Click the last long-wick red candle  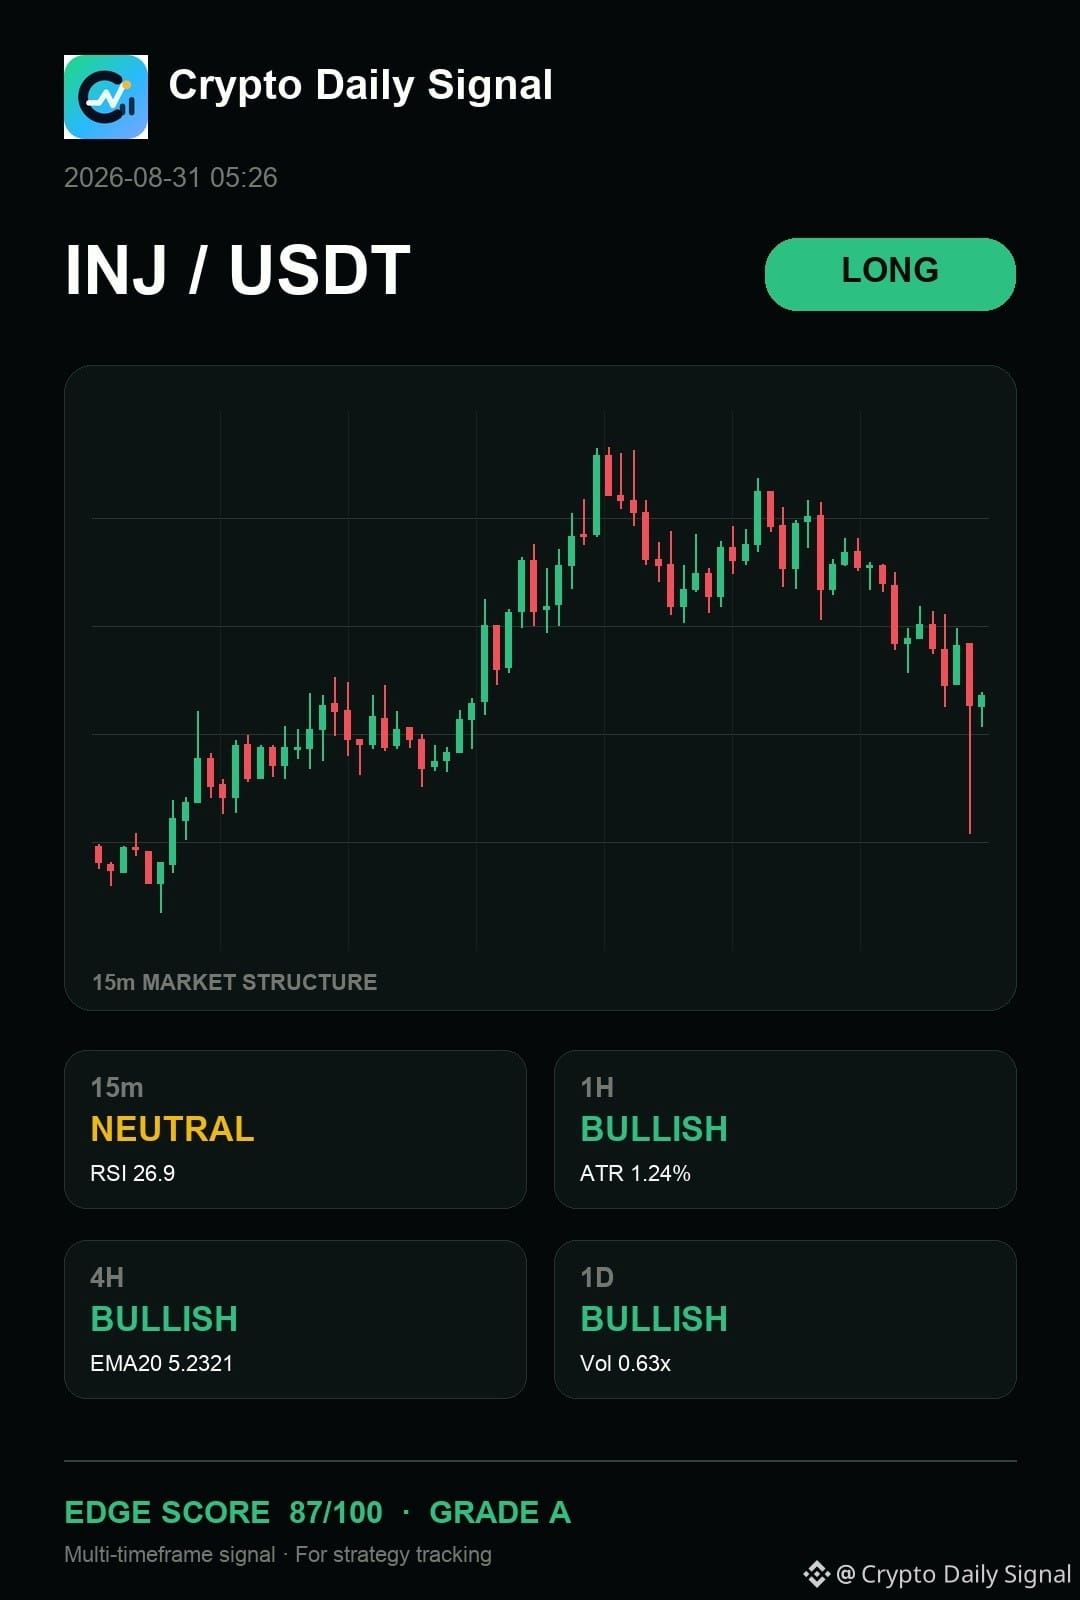[x=970, y=738]
